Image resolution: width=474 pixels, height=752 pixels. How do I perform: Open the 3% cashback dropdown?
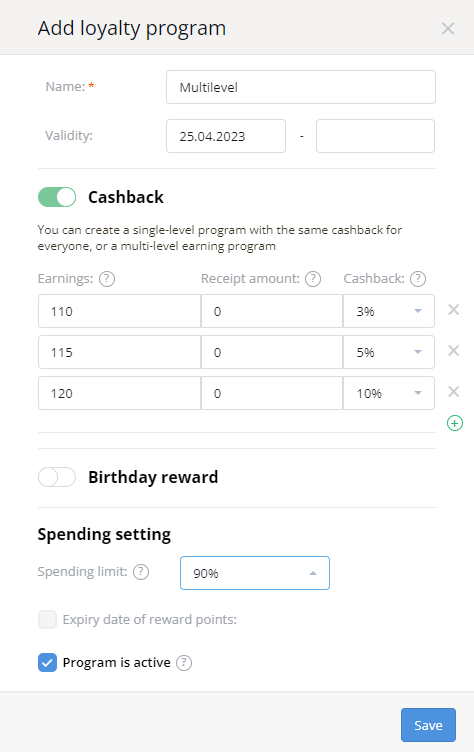point(389,311)
